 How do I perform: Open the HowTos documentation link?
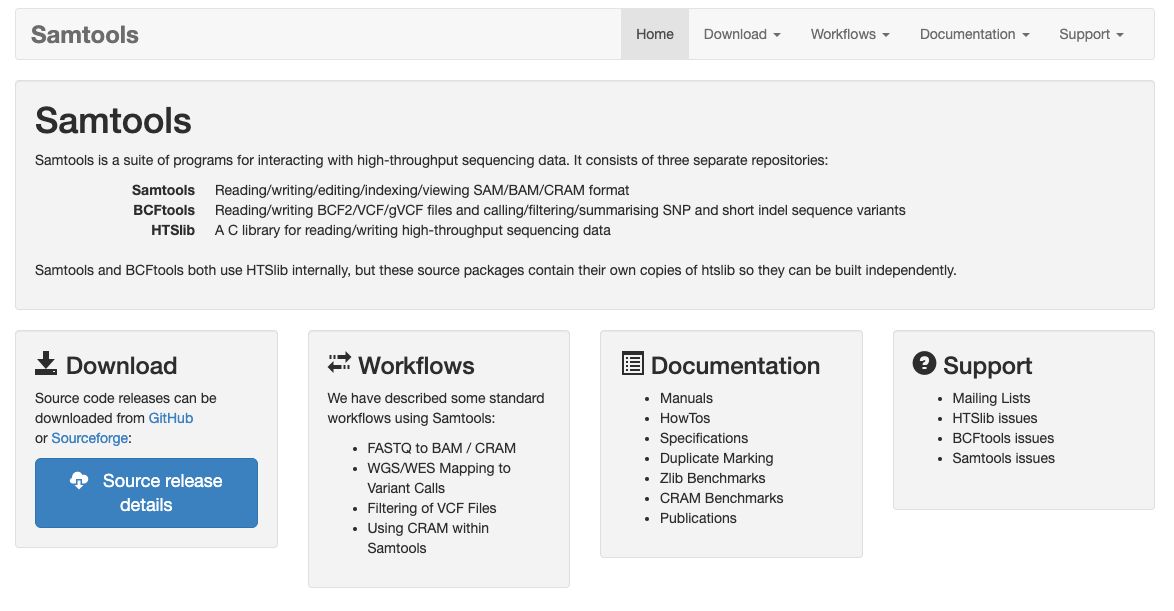tap(684, 418)
